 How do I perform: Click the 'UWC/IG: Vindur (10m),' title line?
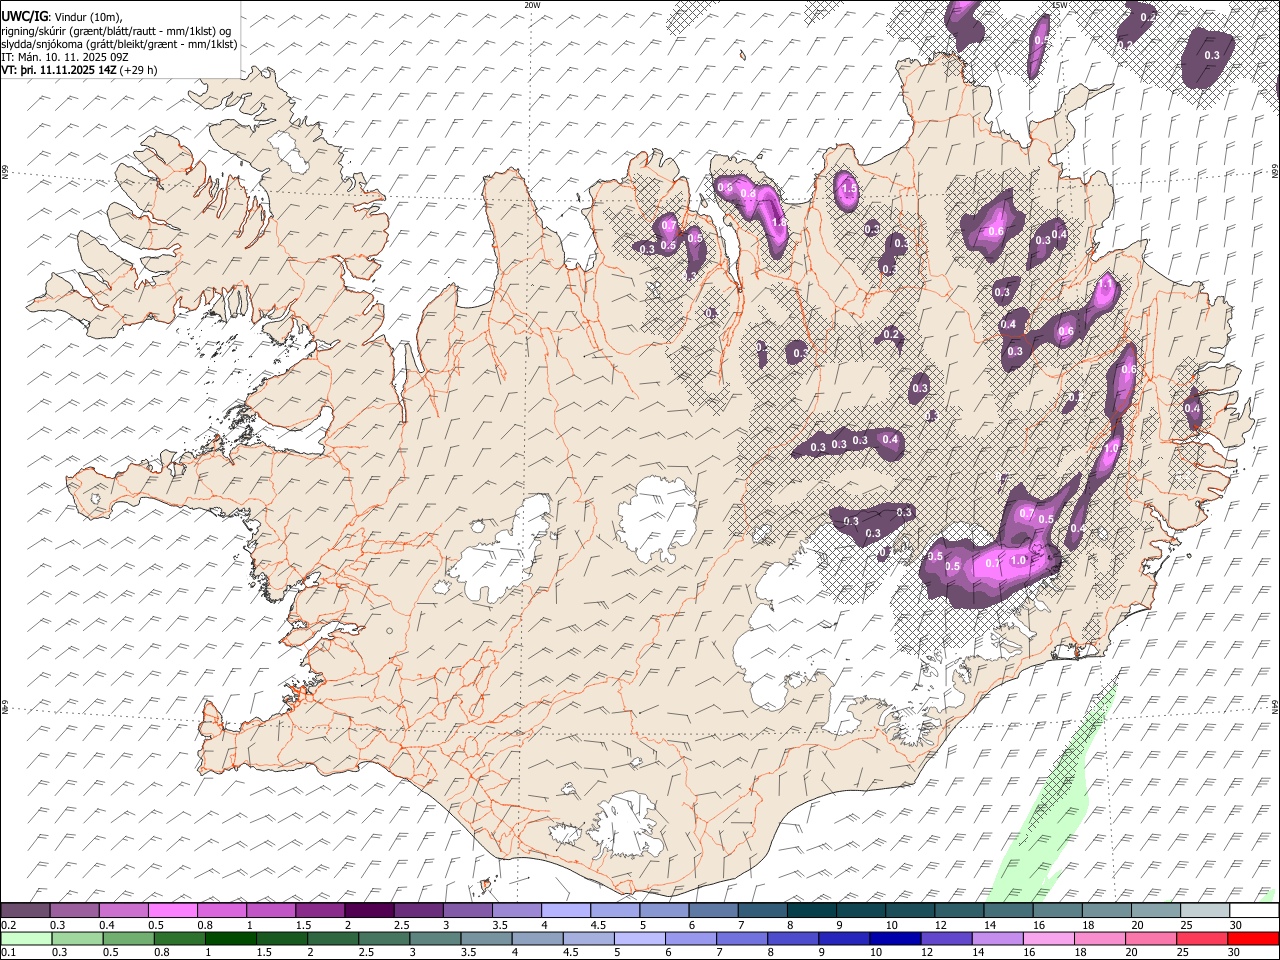[62, 17]
